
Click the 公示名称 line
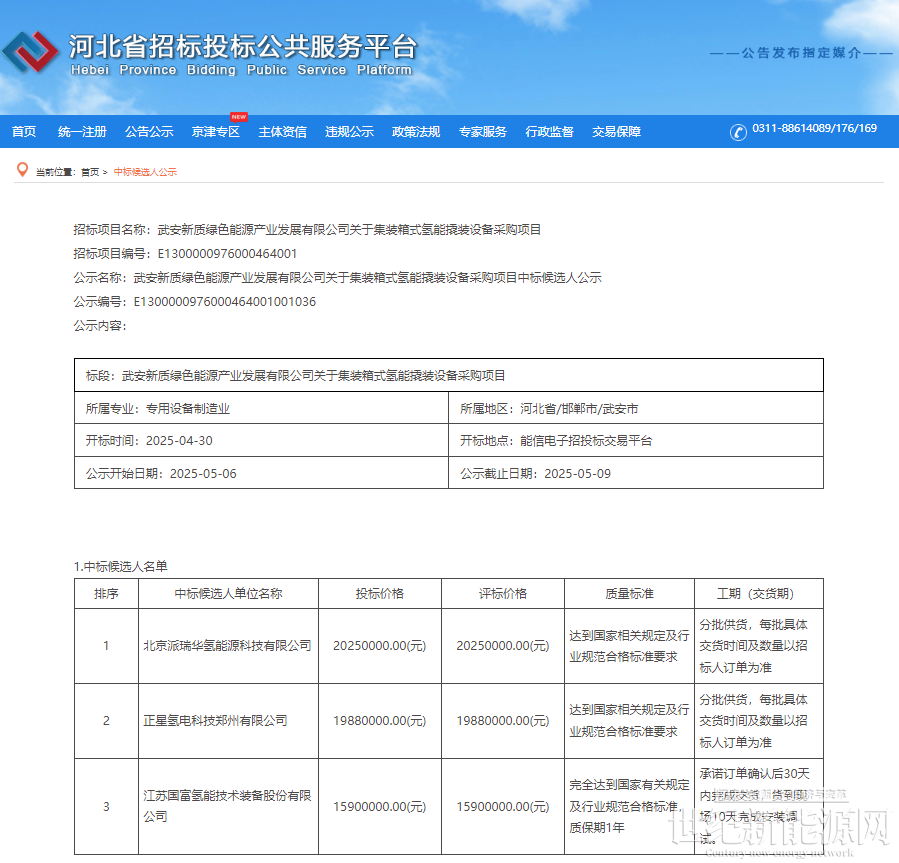(338, 278)
